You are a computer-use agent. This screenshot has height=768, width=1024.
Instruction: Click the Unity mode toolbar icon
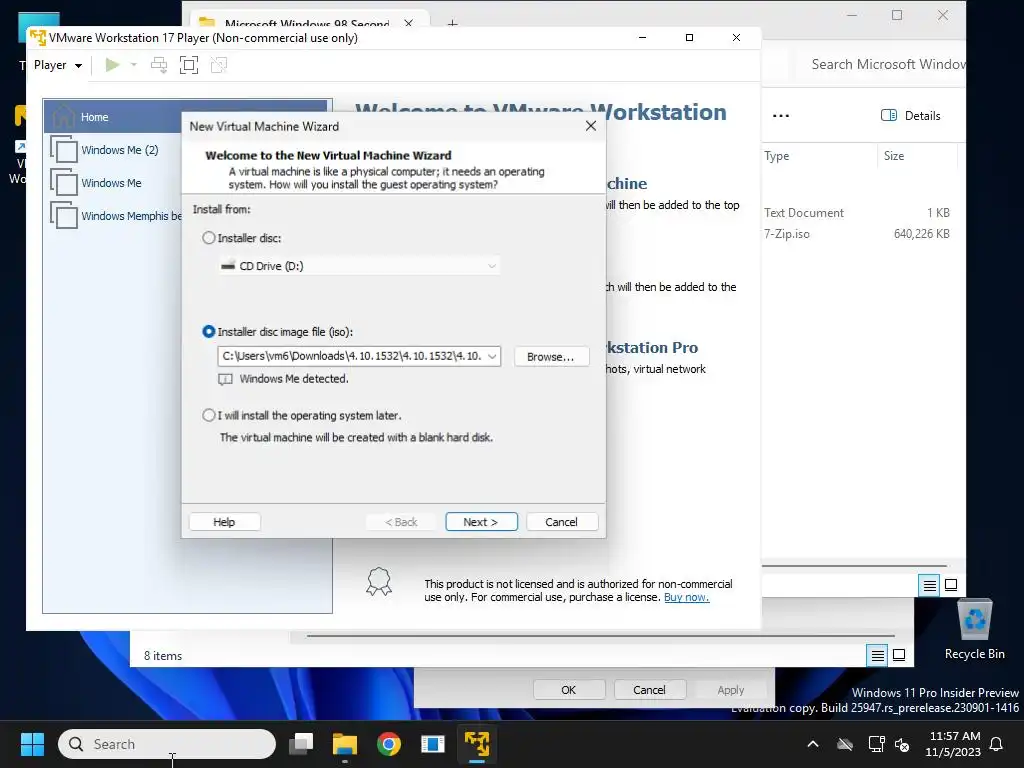click(x=219, y=65)
